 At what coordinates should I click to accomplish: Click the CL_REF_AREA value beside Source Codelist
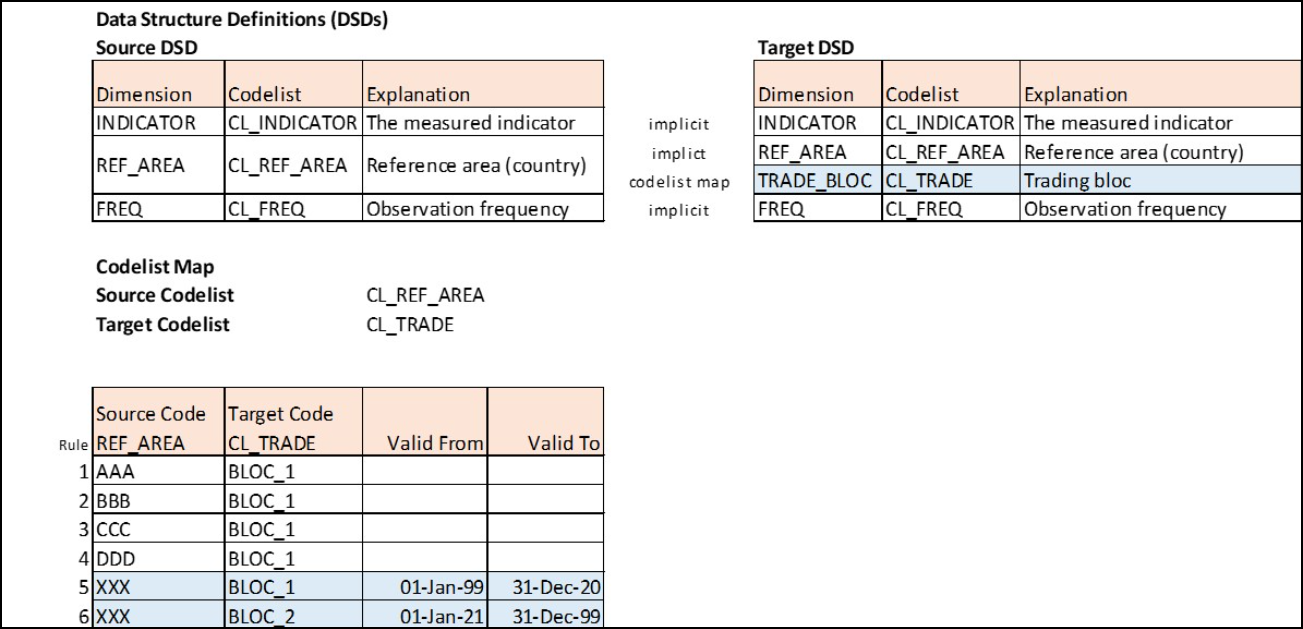[x=425, y=296]
